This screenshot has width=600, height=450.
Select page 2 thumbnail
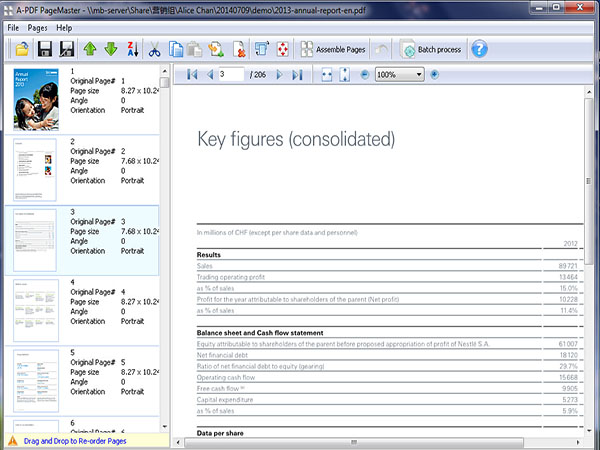click(x=35, y=170)
